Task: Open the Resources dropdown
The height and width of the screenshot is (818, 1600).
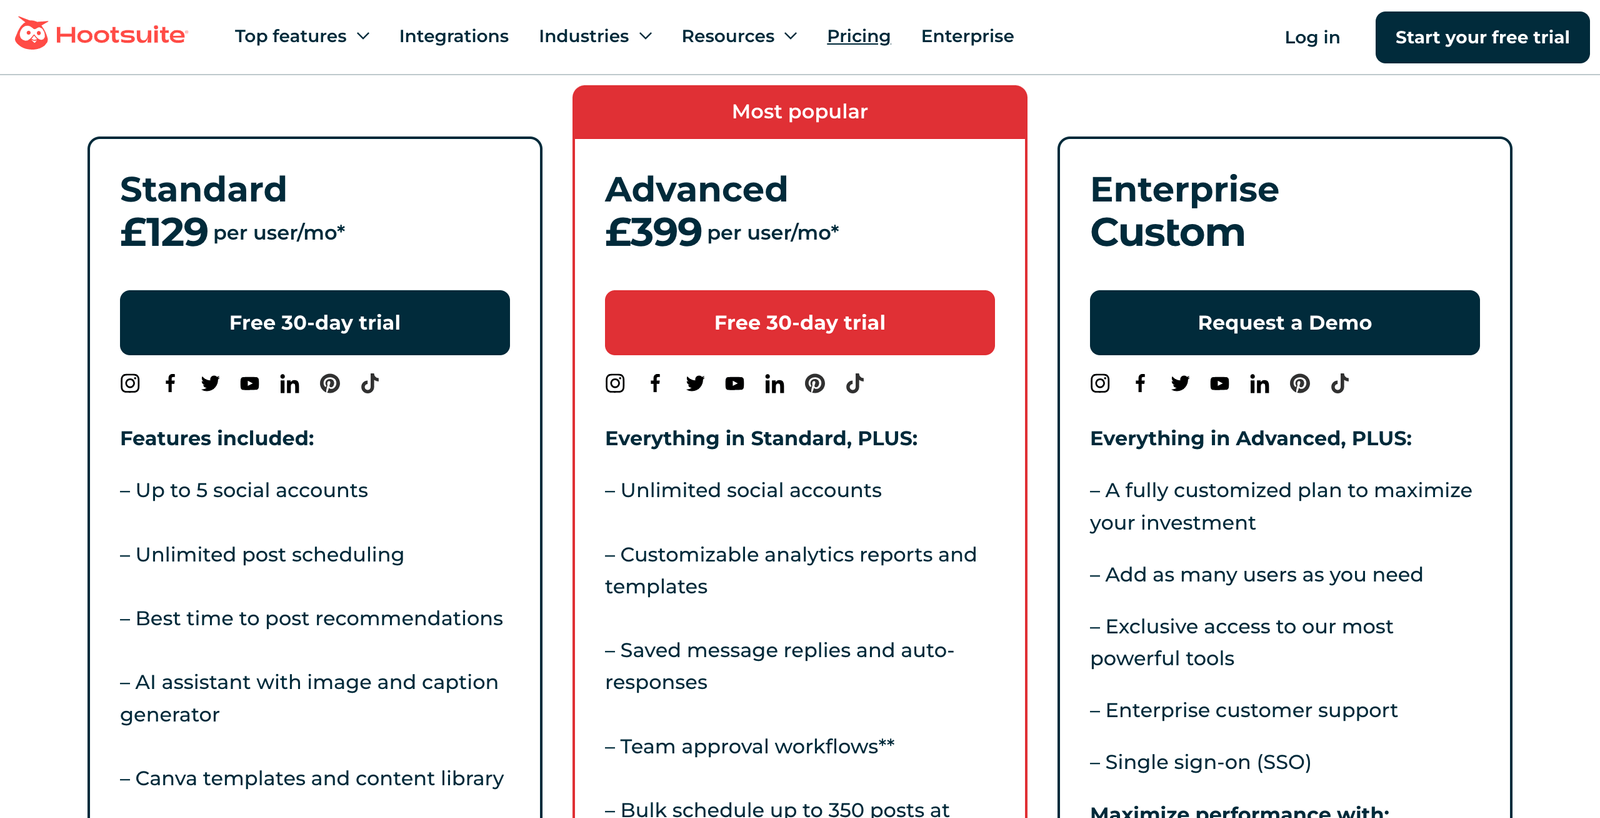Action: pos(738,36)
